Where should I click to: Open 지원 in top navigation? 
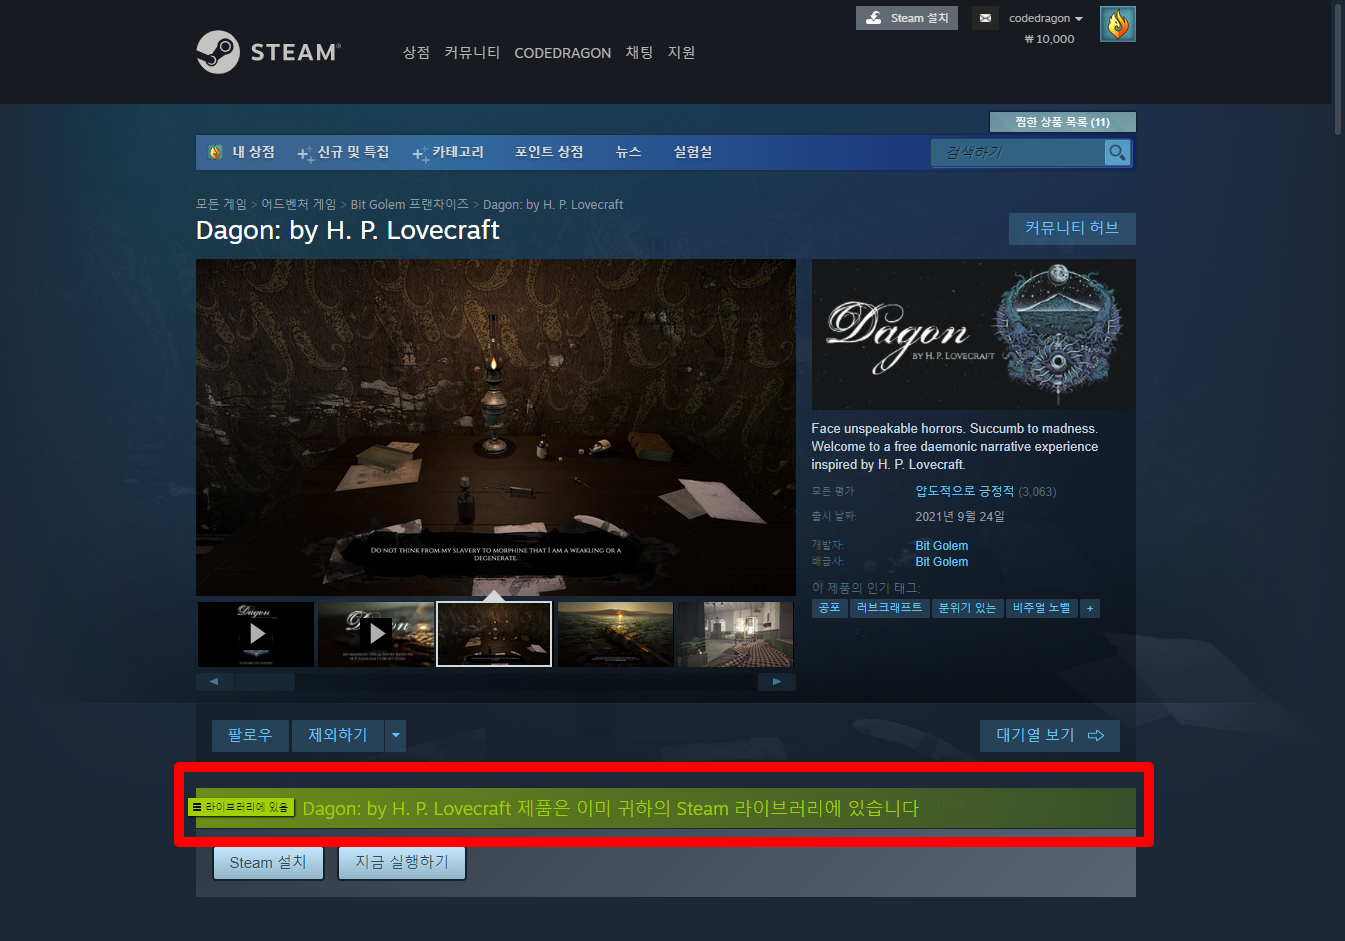(x=681, y=53)
